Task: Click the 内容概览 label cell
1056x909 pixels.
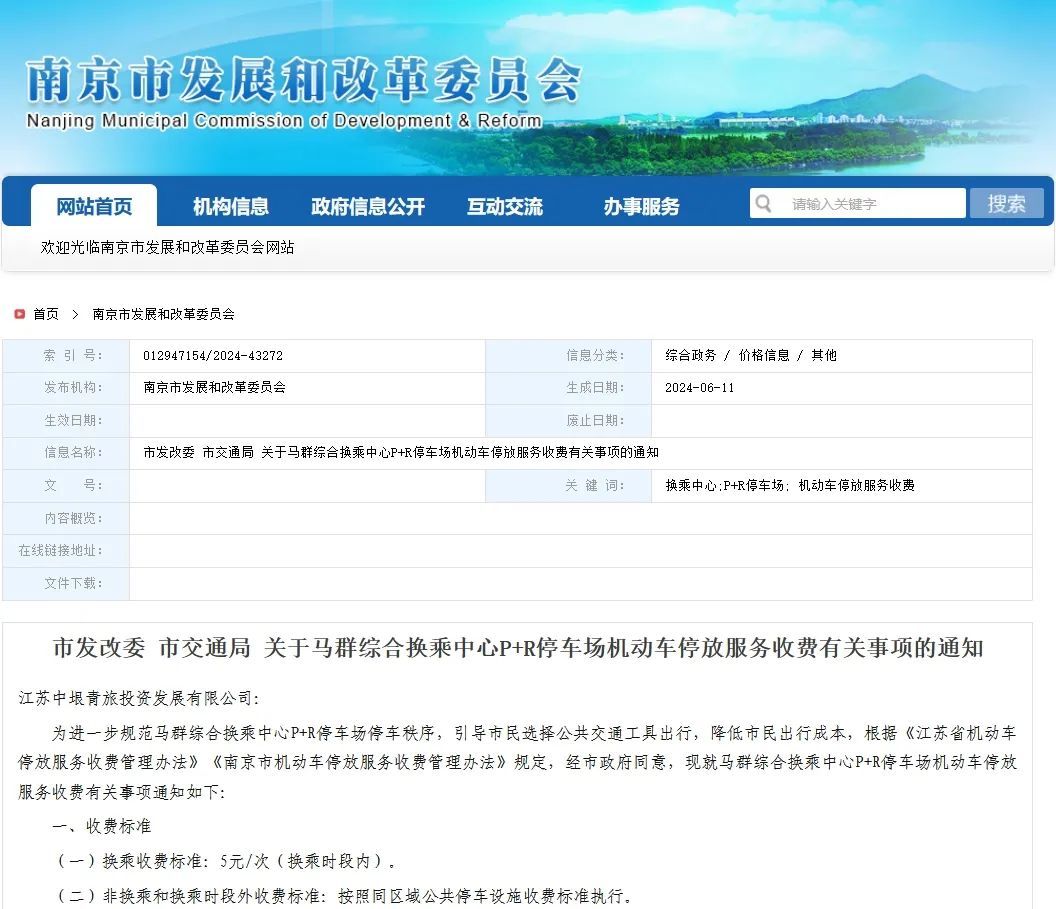Action: tap(66, 518)
